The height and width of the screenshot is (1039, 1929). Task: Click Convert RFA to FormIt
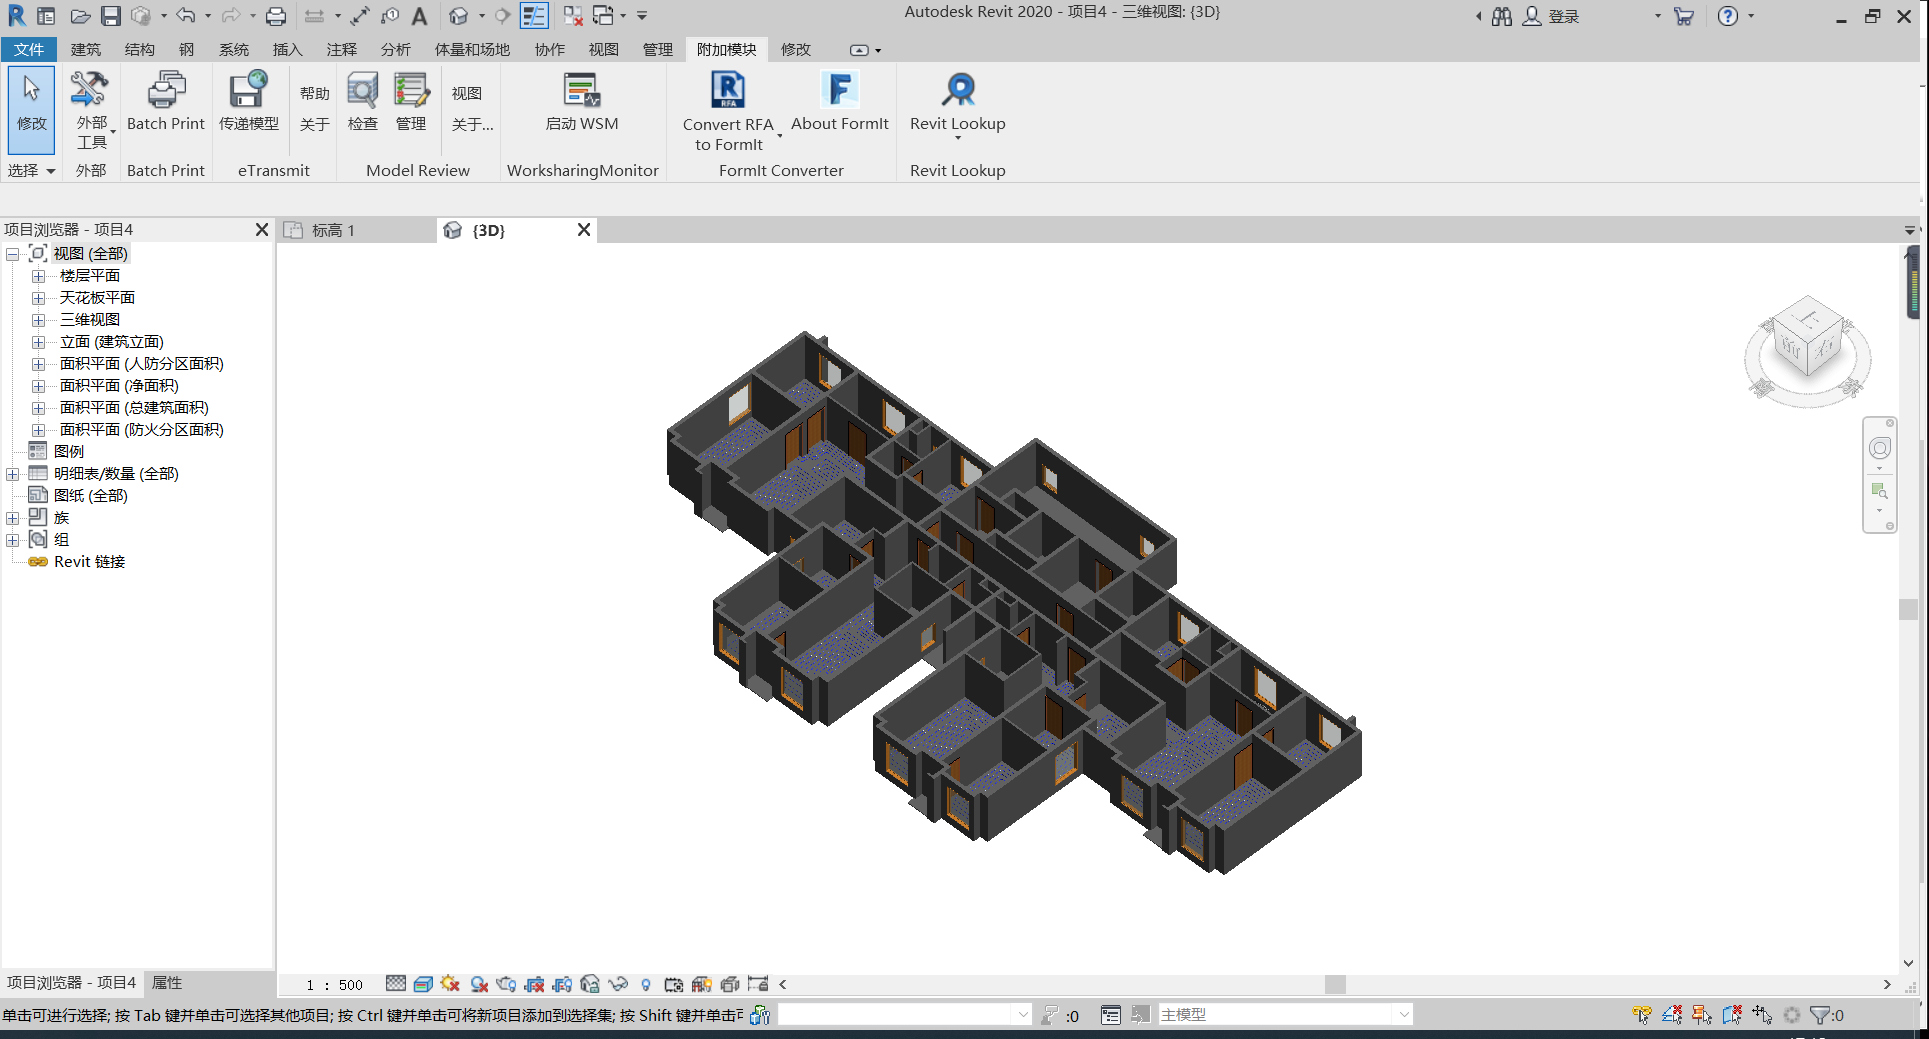pyautogui.click(x=728, y=111)
